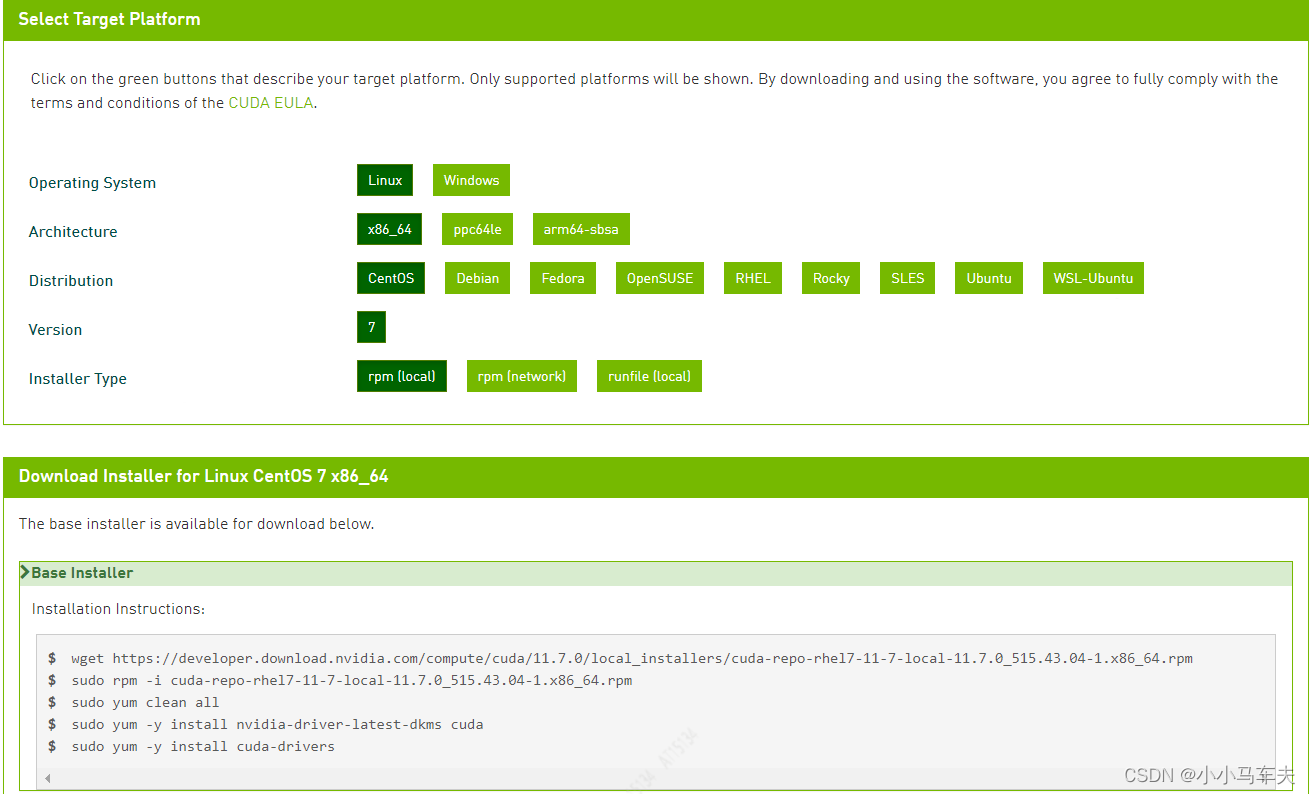Click the Architecture label

pos(73,232)
